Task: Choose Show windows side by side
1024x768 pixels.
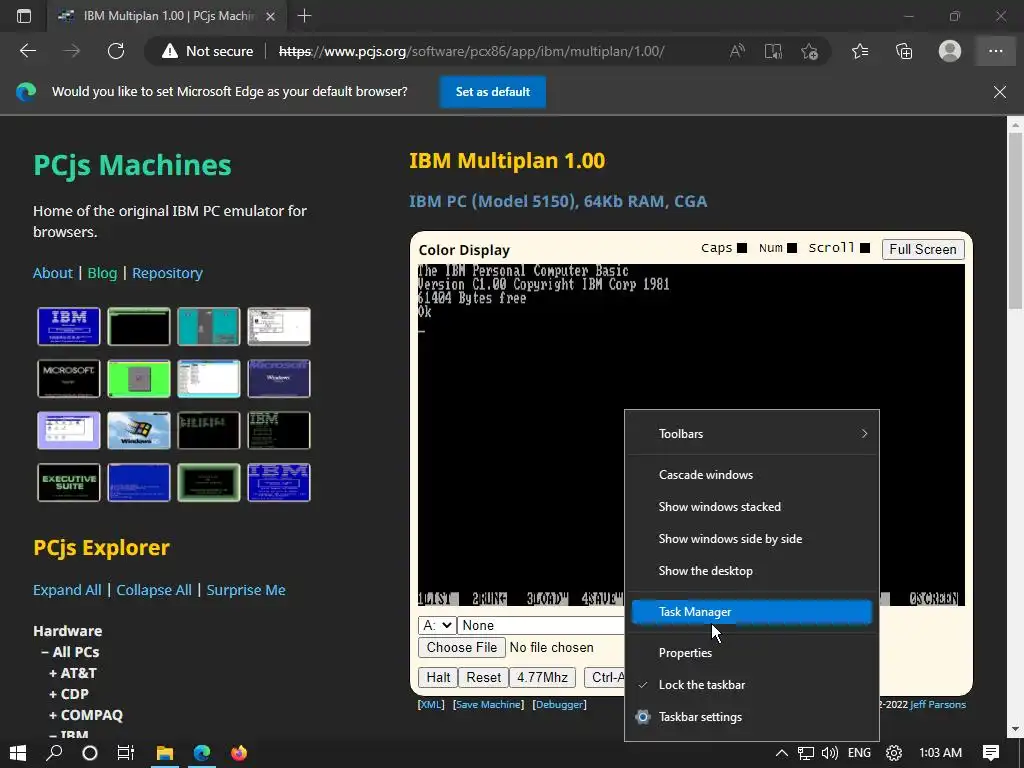Action: (x=752, y=539)
